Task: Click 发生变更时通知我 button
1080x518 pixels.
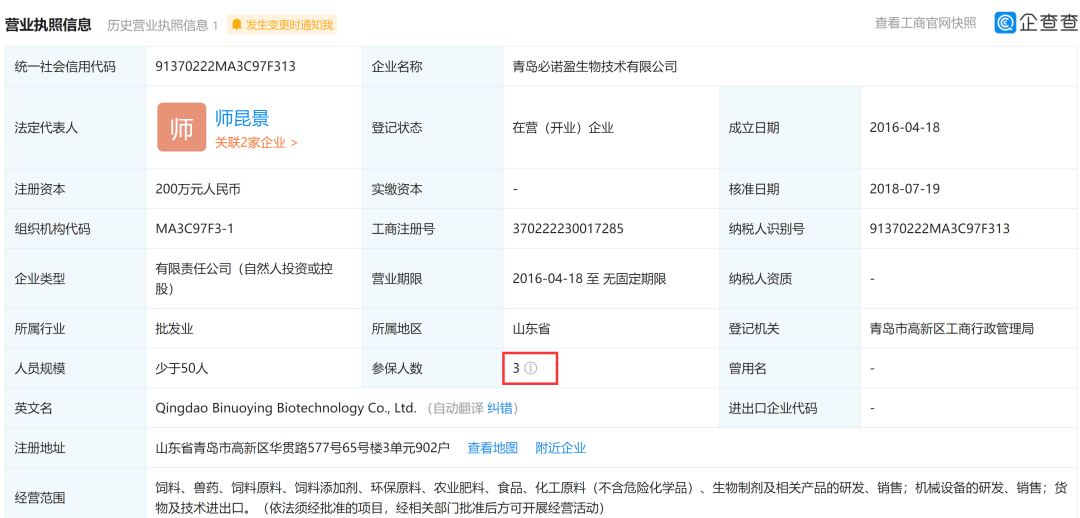Action: (282, 25)
